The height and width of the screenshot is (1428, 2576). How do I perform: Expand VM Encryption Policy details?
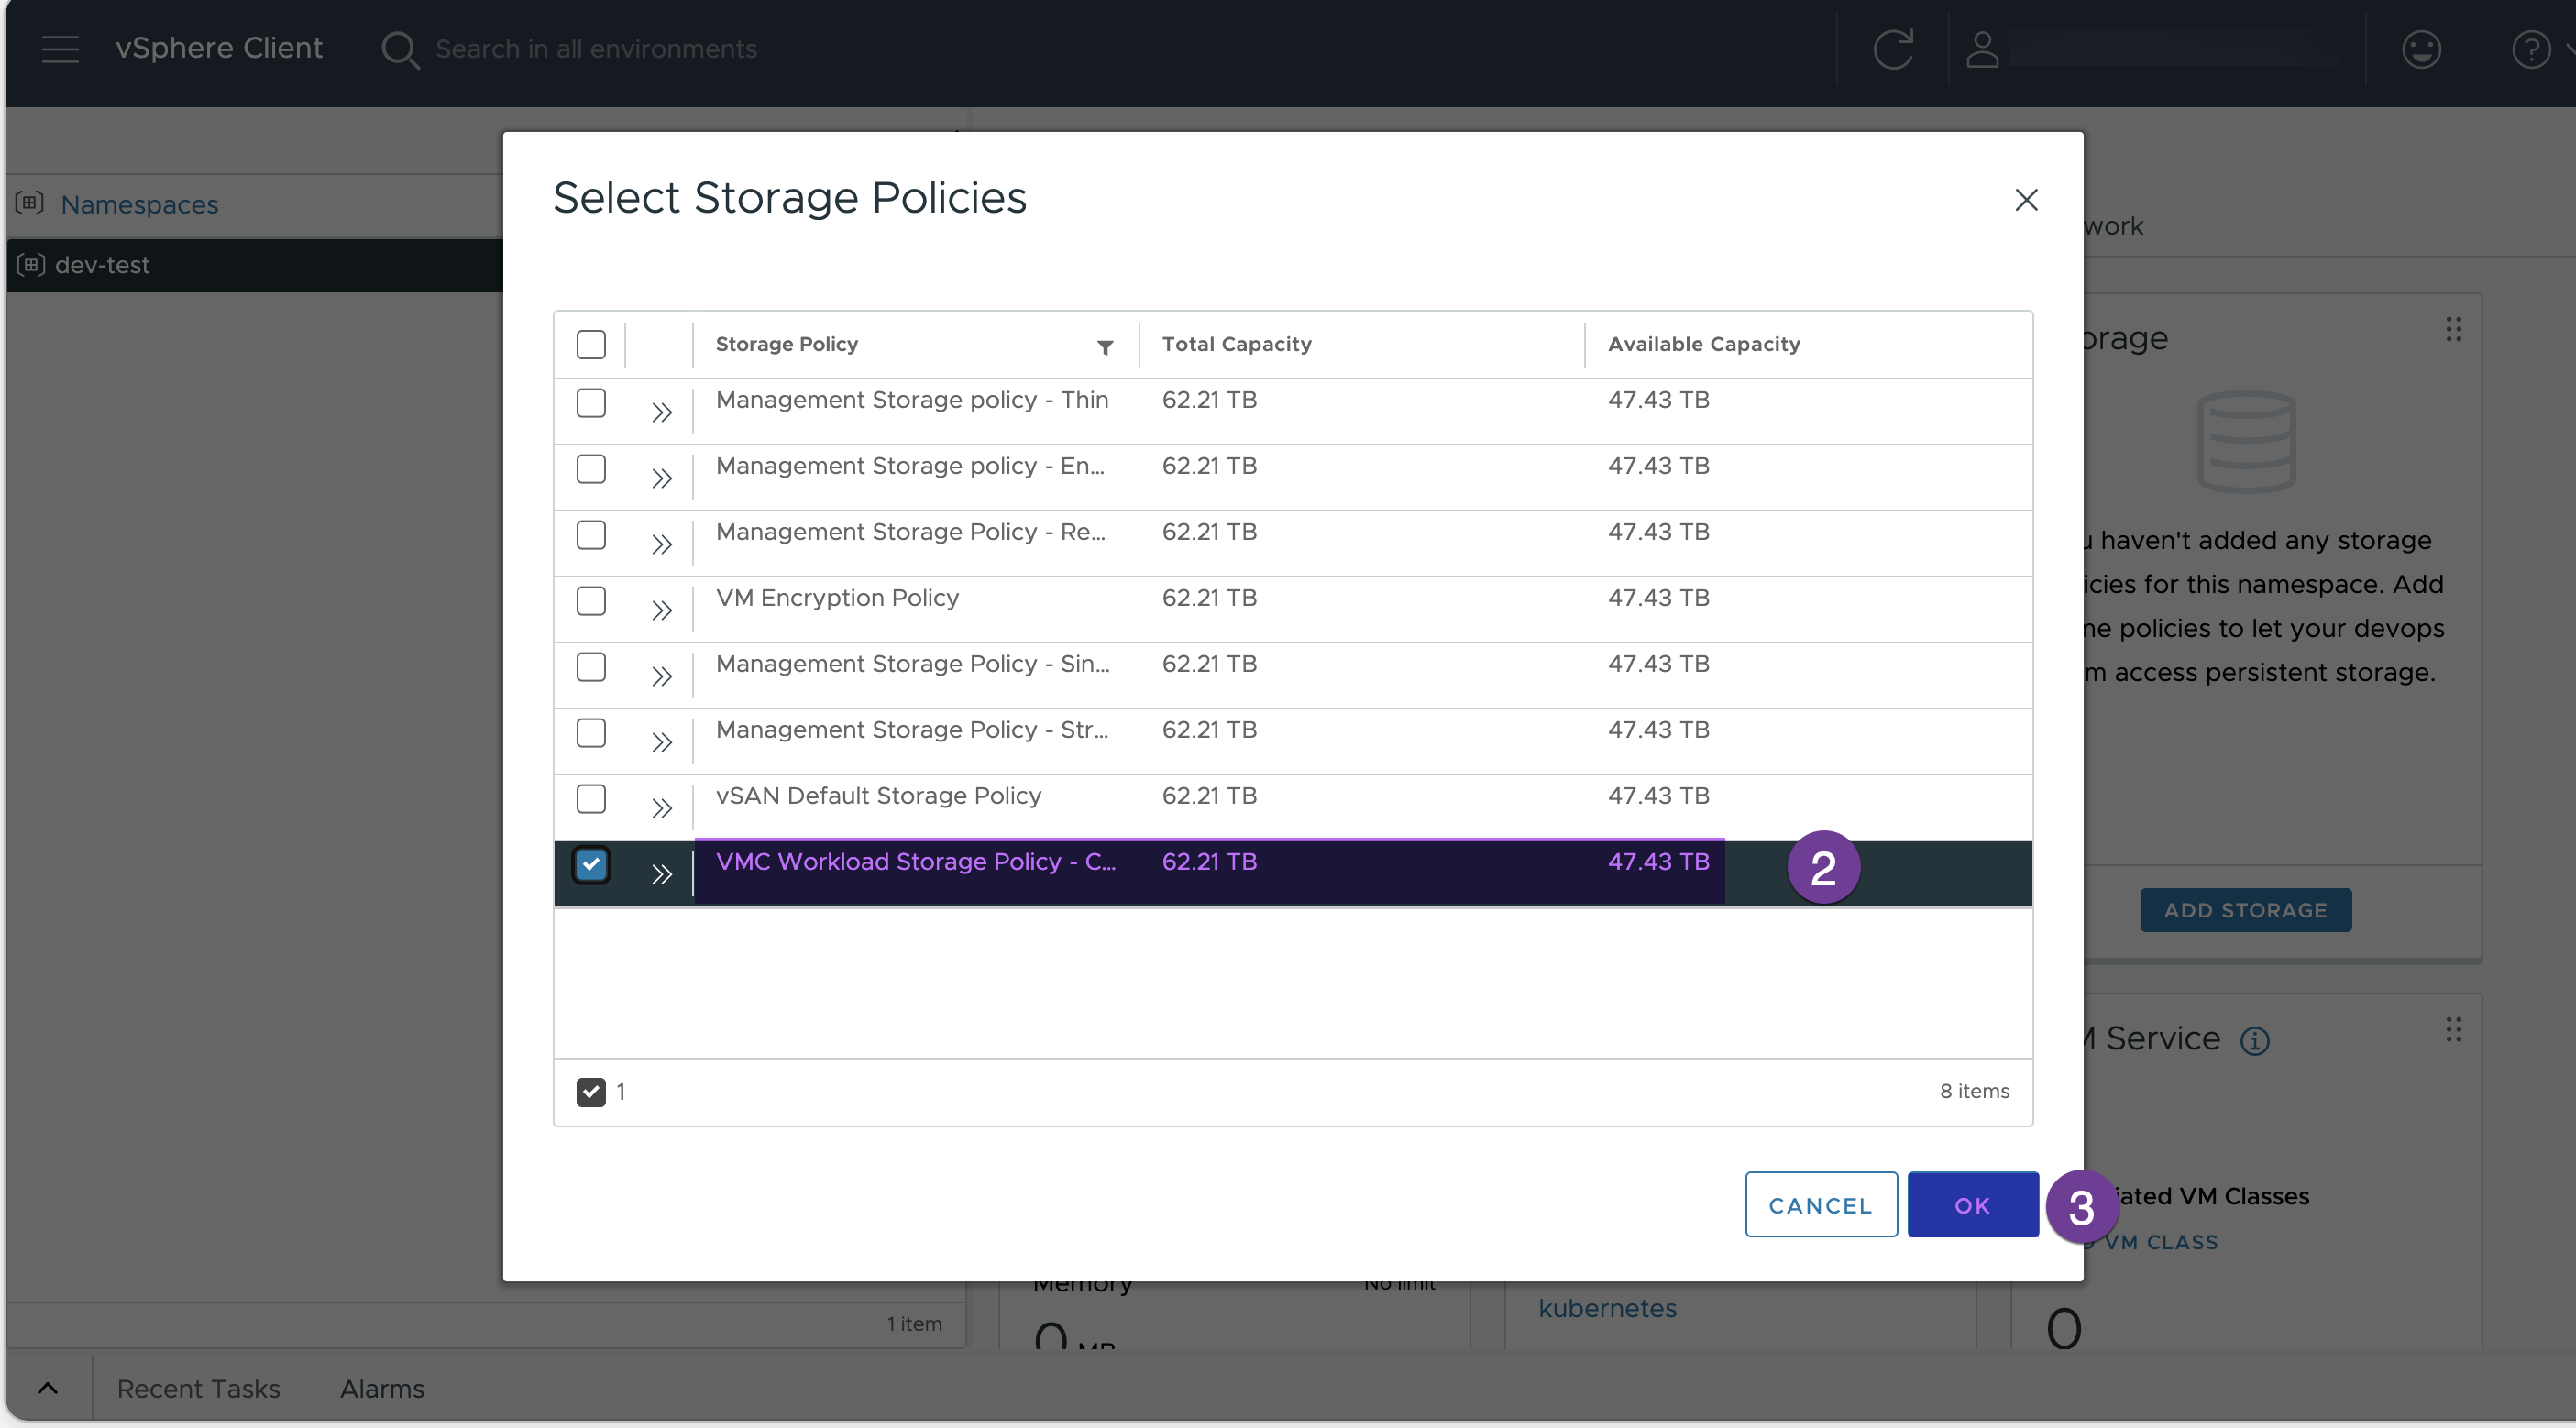coord(661,610)
